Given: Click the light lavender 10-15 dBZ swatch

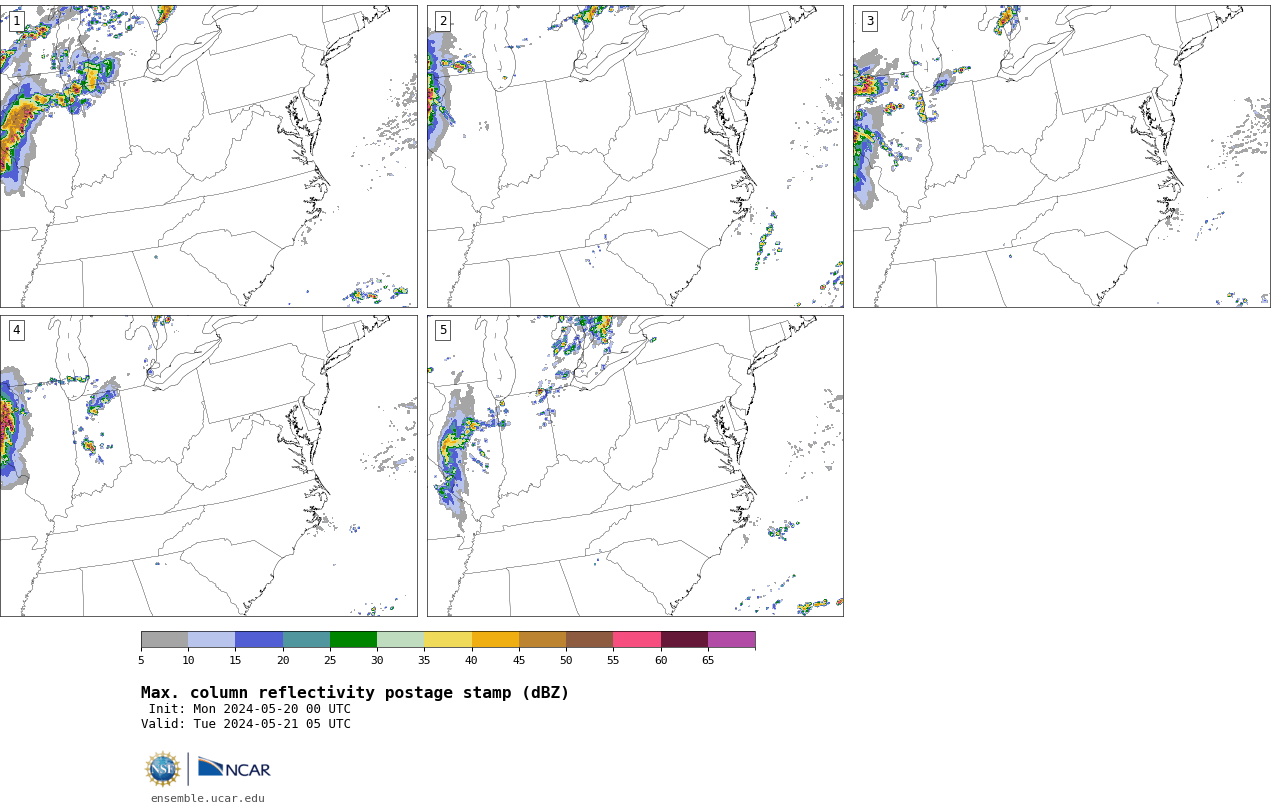Looking at the screenshot, I should pos(212,640).
